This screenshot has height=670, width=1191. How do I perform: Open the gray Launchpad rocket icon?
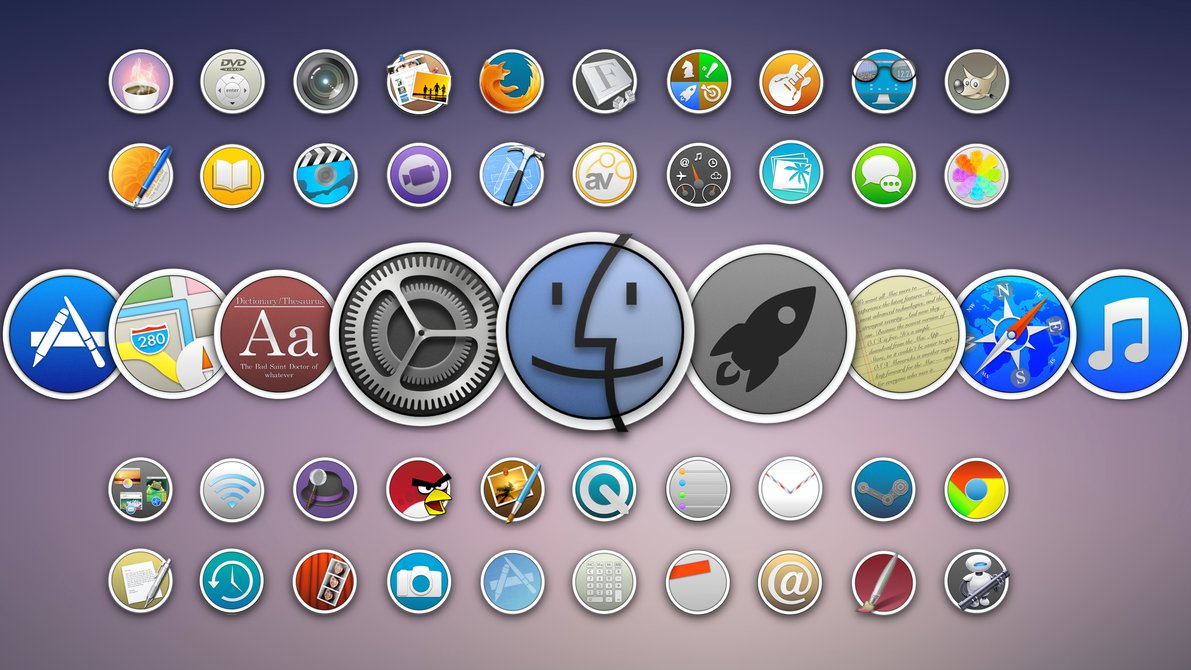(769, 334)
